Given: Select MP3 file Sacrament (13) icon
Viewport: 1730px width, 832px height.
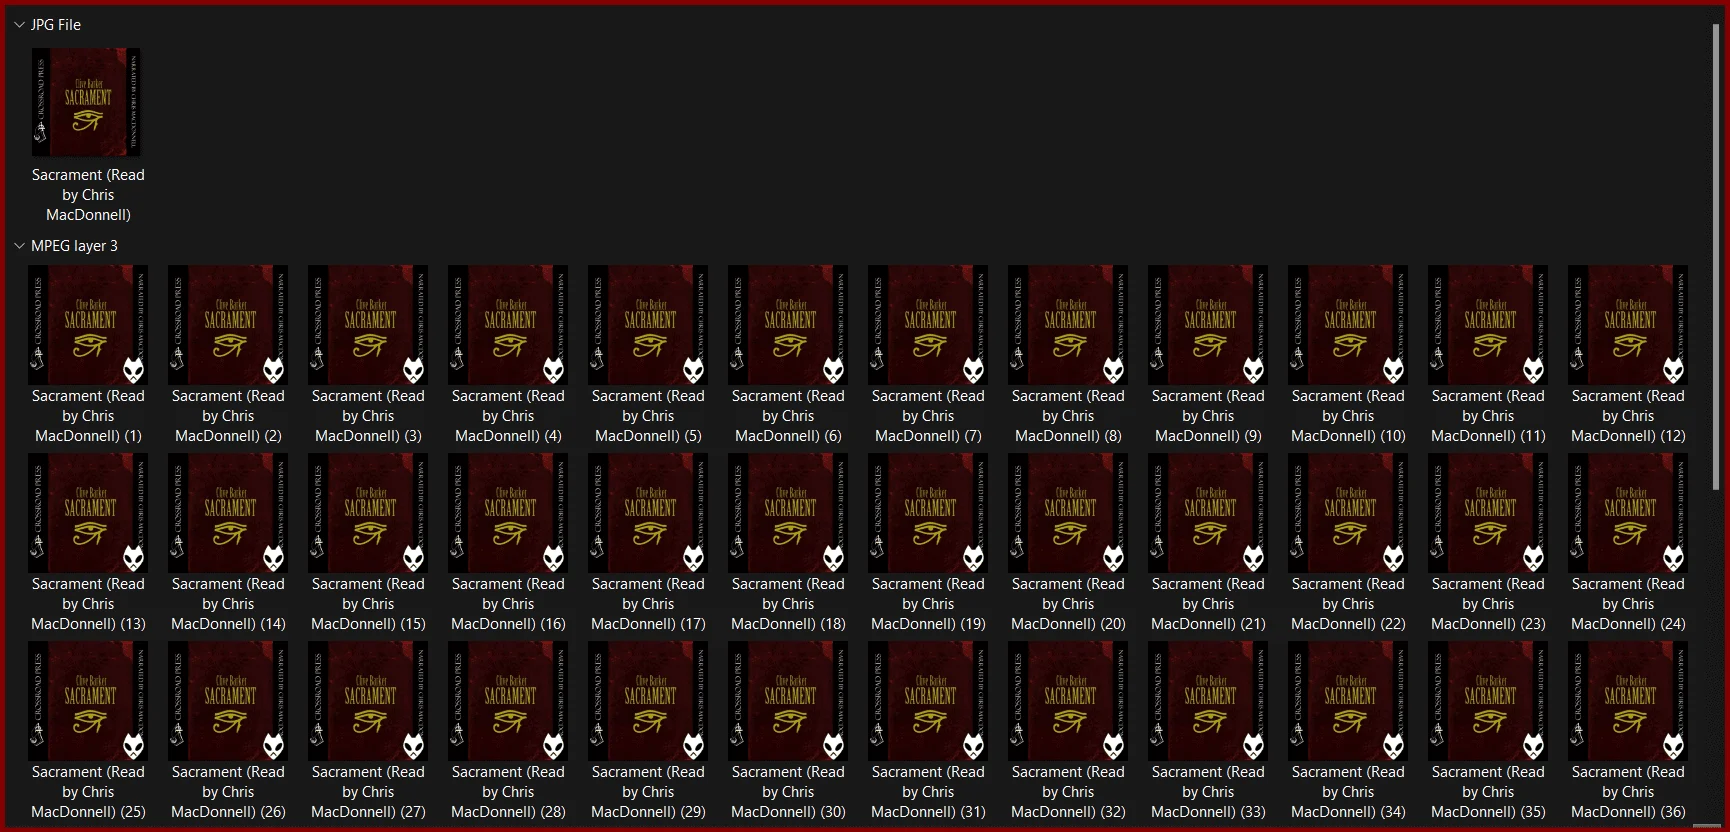Looking at the screenshot, I should (88, 513).
